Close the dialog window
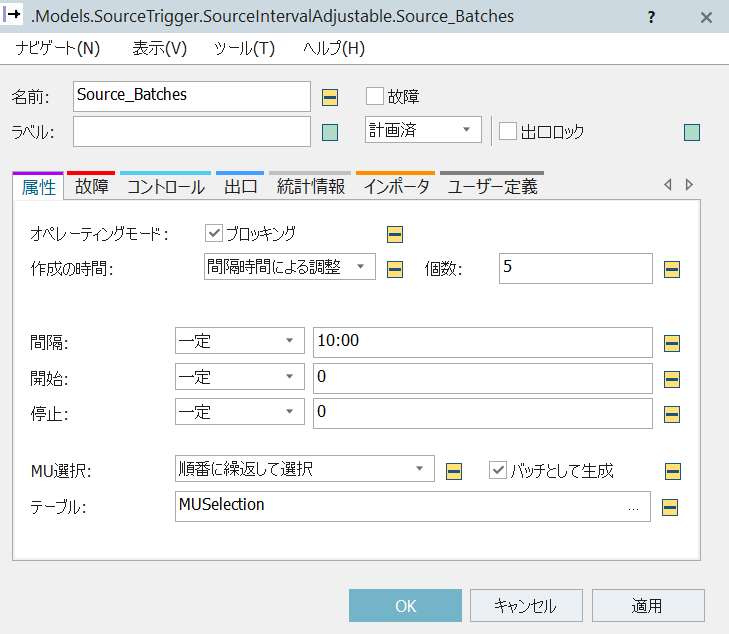The image size is (729, 634). [706, 18]
